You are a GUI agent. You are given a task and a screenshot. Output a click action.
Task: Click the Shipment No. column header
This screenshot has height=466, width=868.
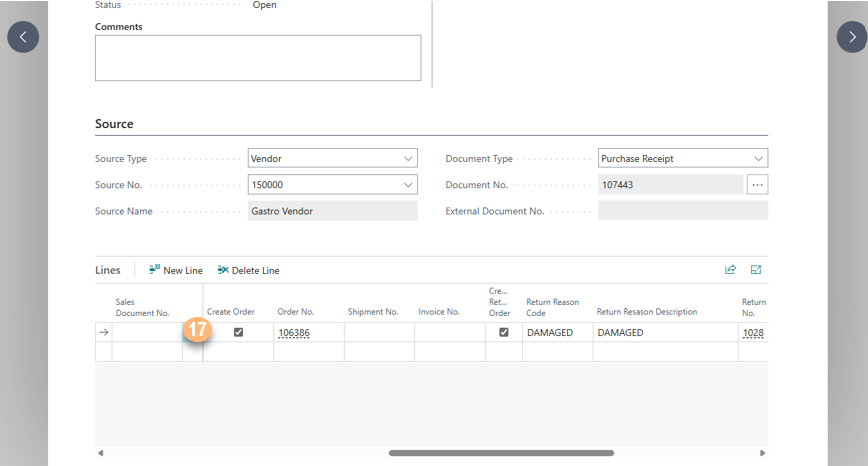(373, 312)
